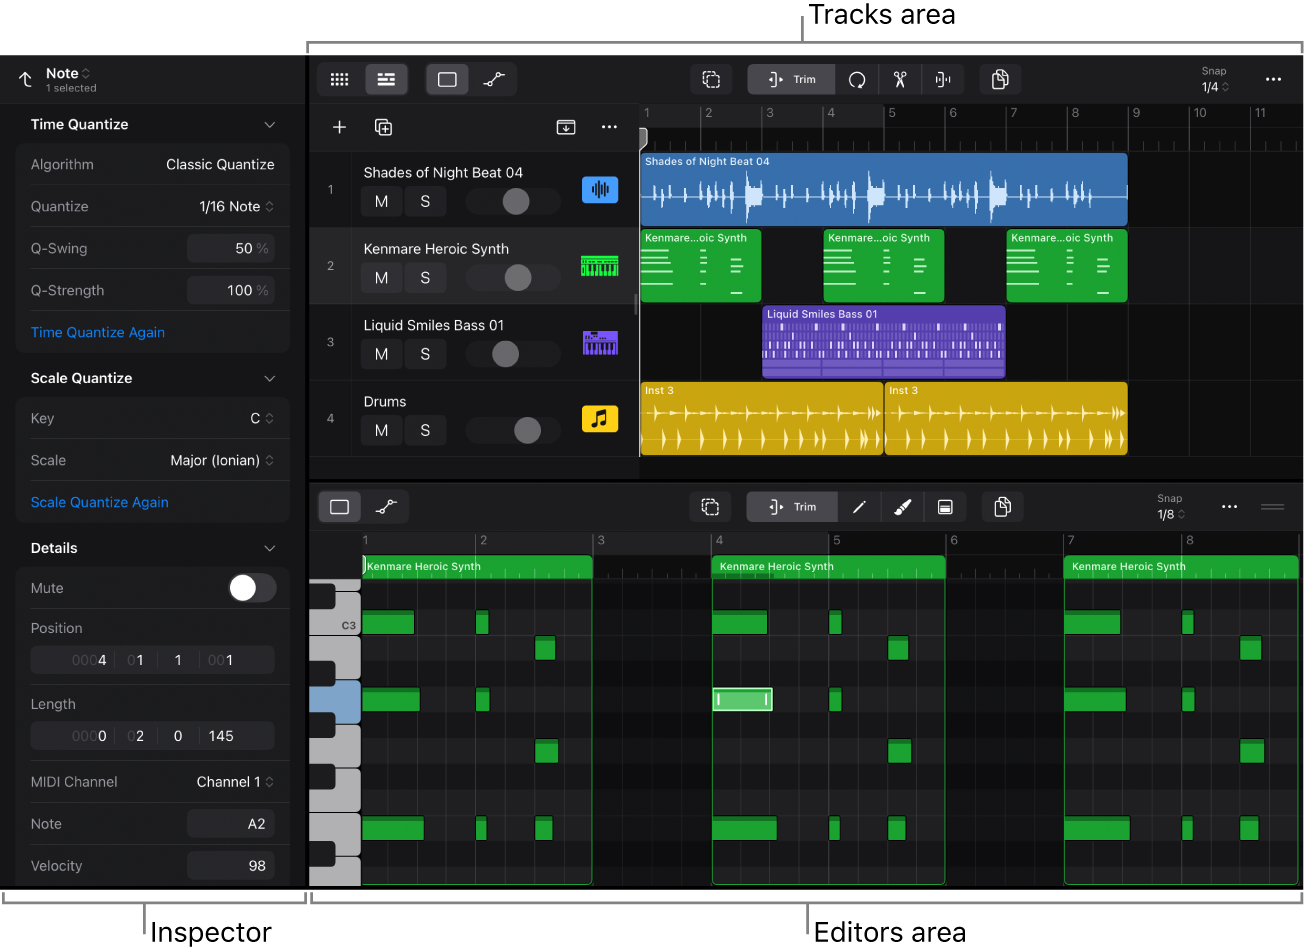Open the More menu with three dots
The image size is (1306, 952).
[x=1273, y=79]
